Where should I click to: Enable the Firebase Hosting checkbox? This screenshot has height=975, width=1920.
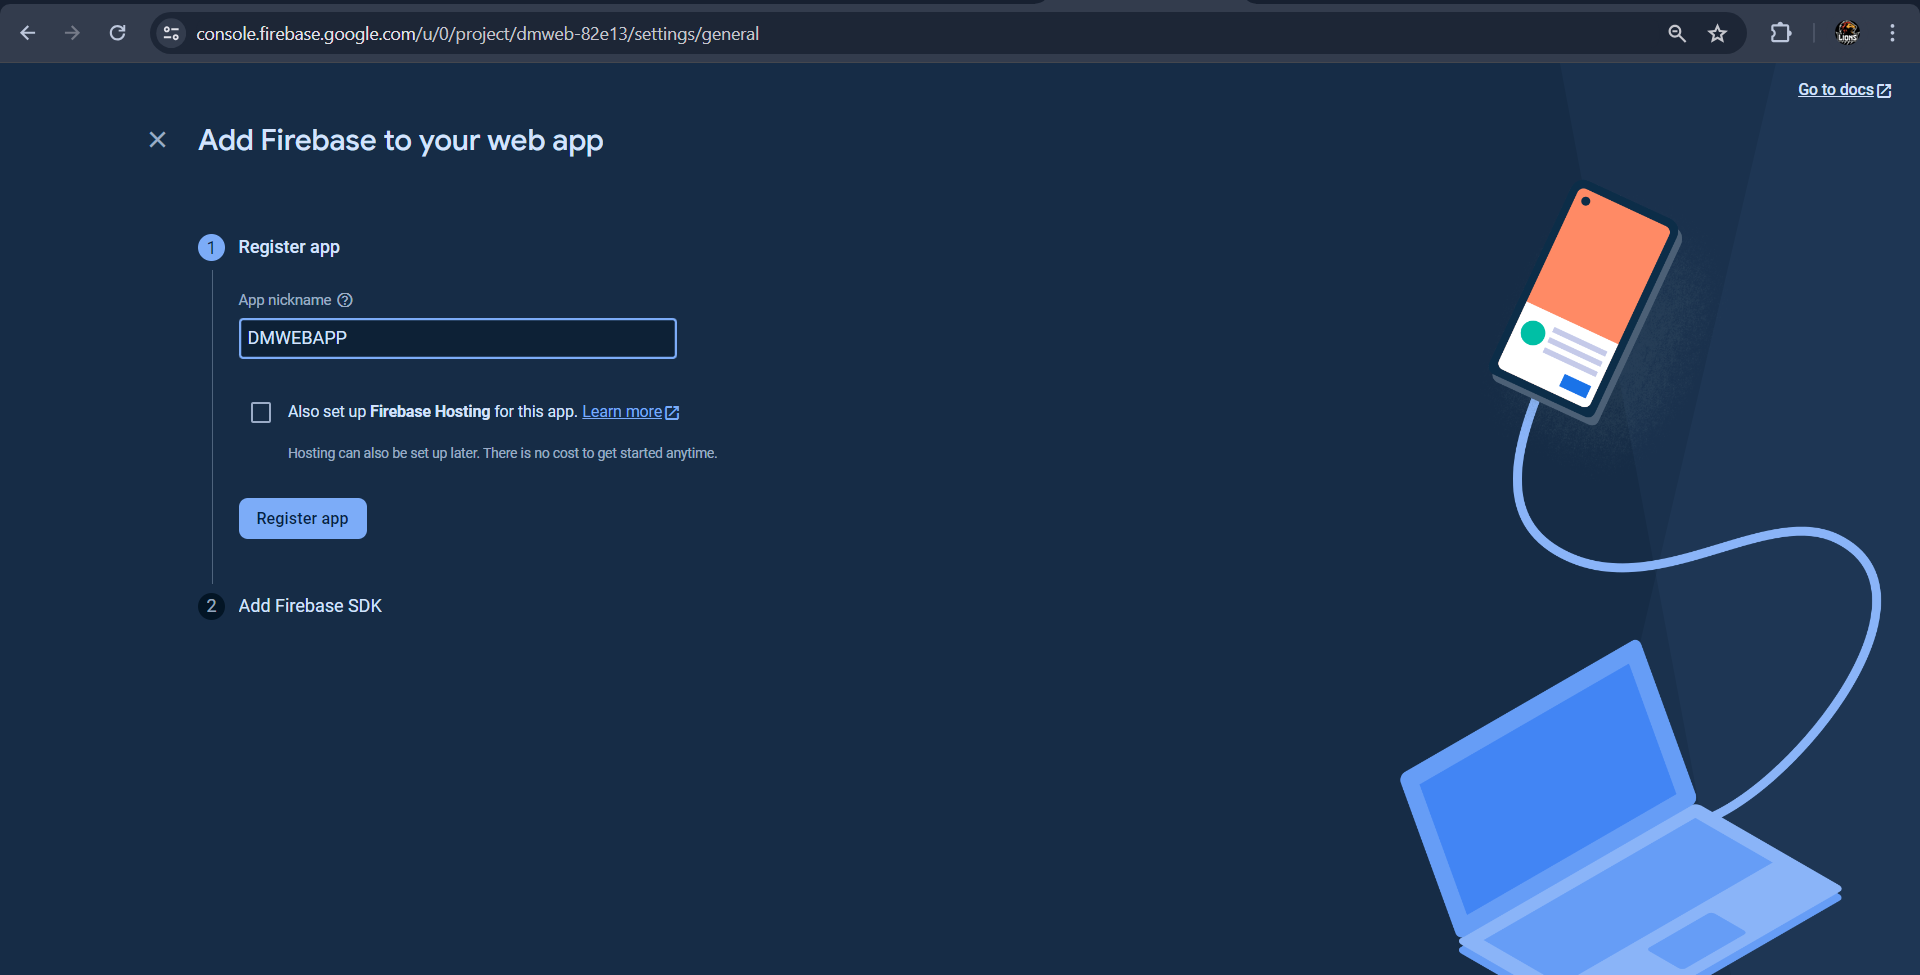coord(261,412)
